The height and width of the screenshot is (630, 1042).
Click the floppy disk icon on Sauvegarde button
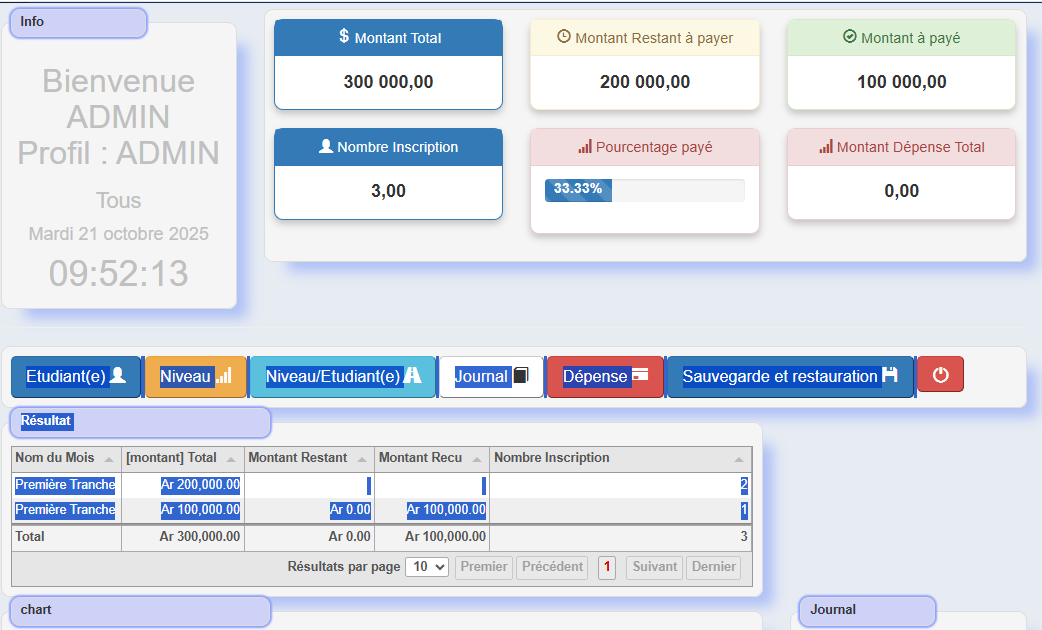890,376
